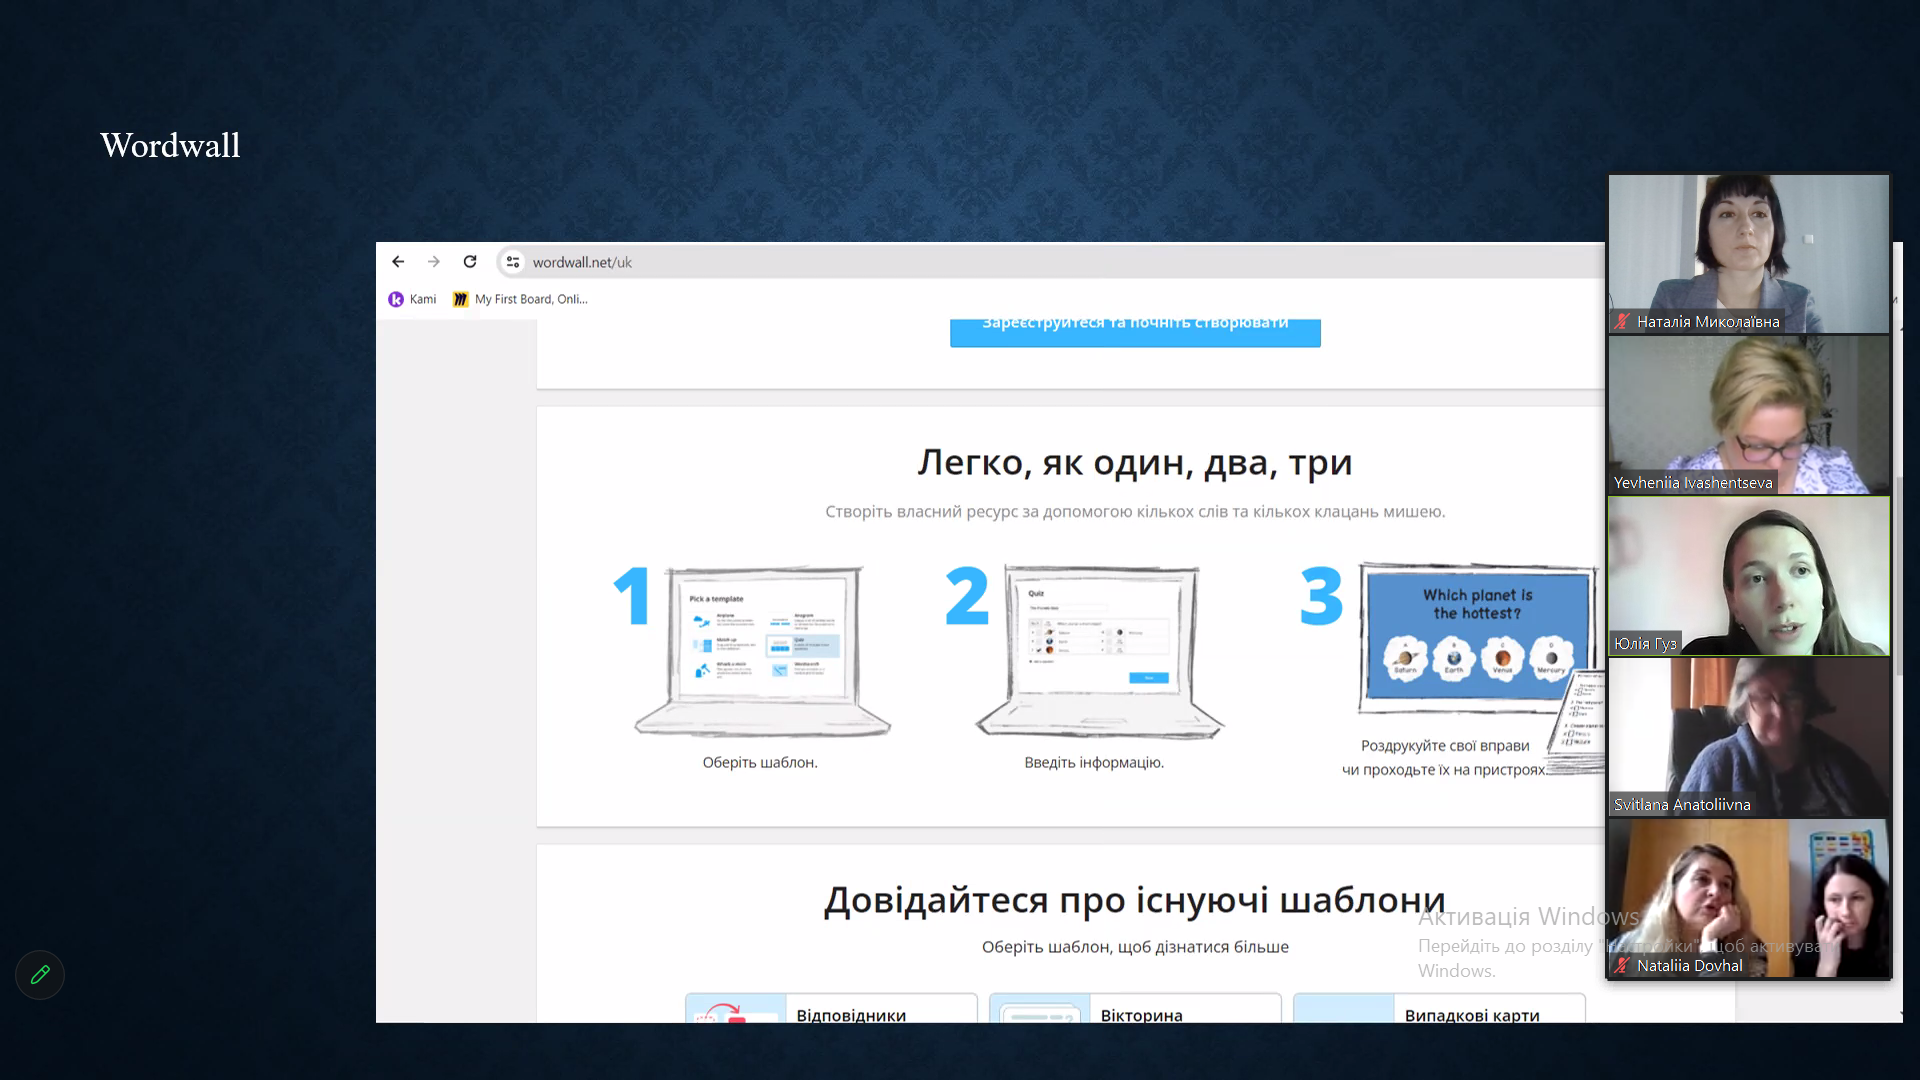Click the browser forward arrow
This screenshot has width=1920, height=1080.
click(x=433, y=262)
